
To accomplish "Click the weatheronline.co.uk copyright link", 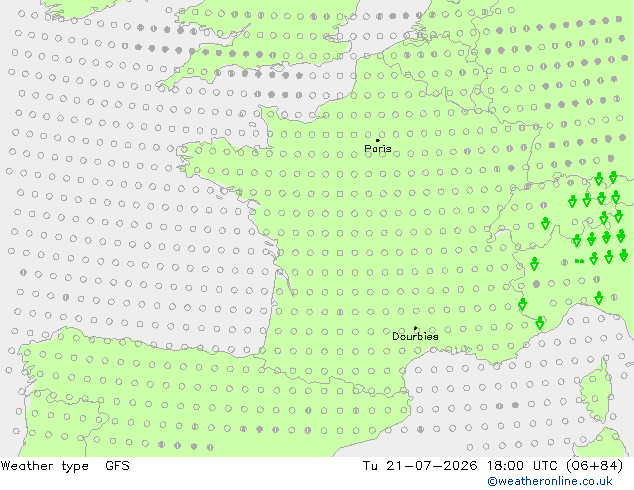I will pyautogui.click(x=550, y=481).
